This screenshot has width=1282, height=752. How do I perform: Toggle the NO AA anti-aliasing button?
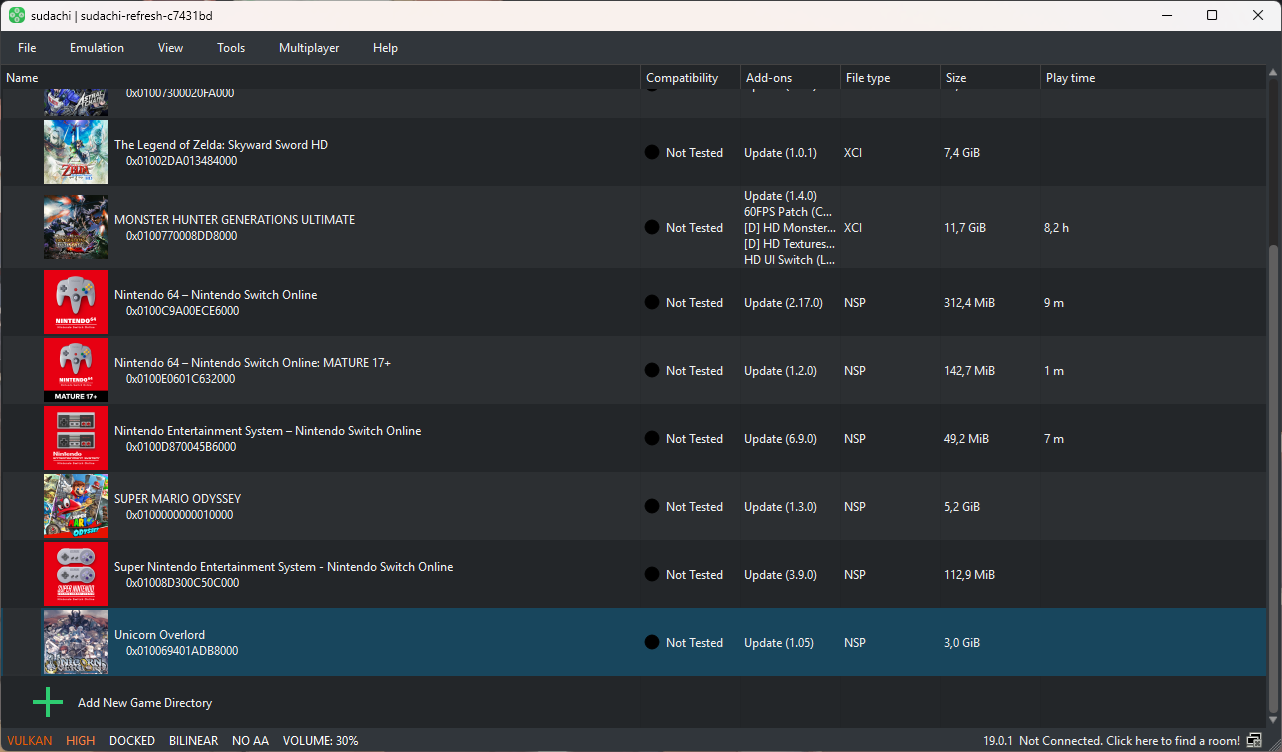click(250, 741)
